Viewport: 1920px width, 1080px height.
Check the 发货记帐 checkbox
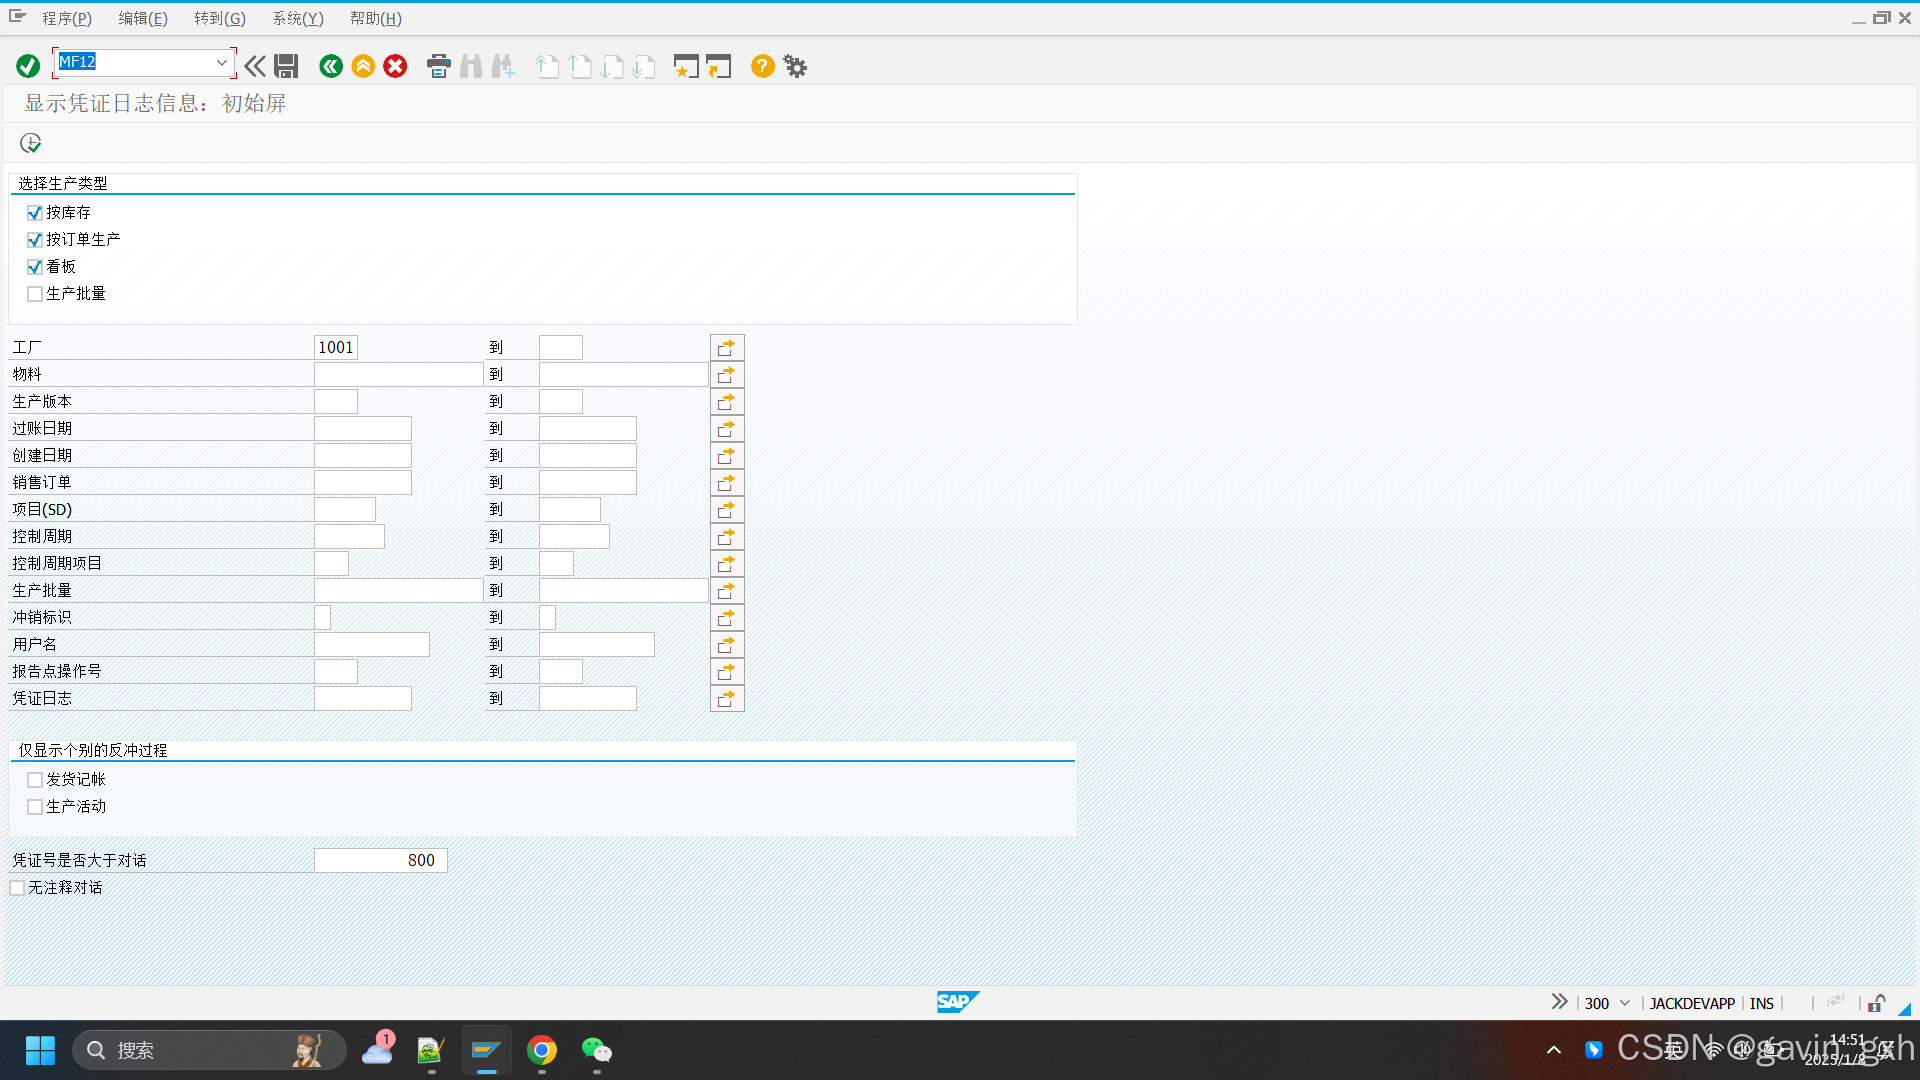pyautogui.click(x=35, y=780)
